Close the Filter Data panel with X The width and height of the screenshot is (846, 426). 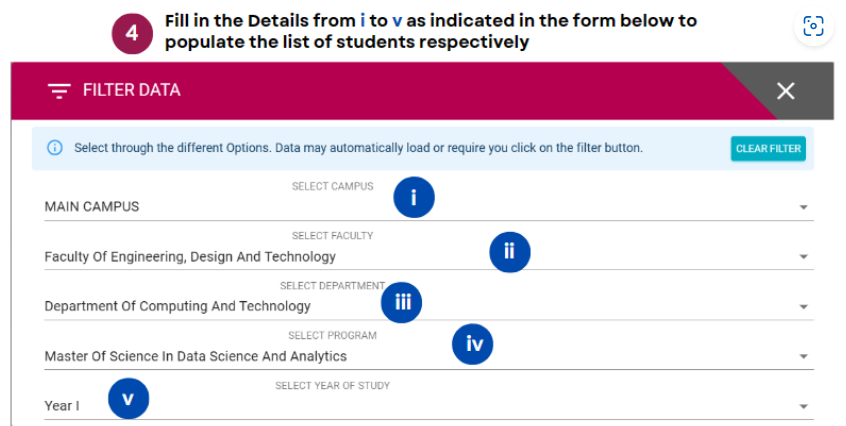[x=786, y=91]
